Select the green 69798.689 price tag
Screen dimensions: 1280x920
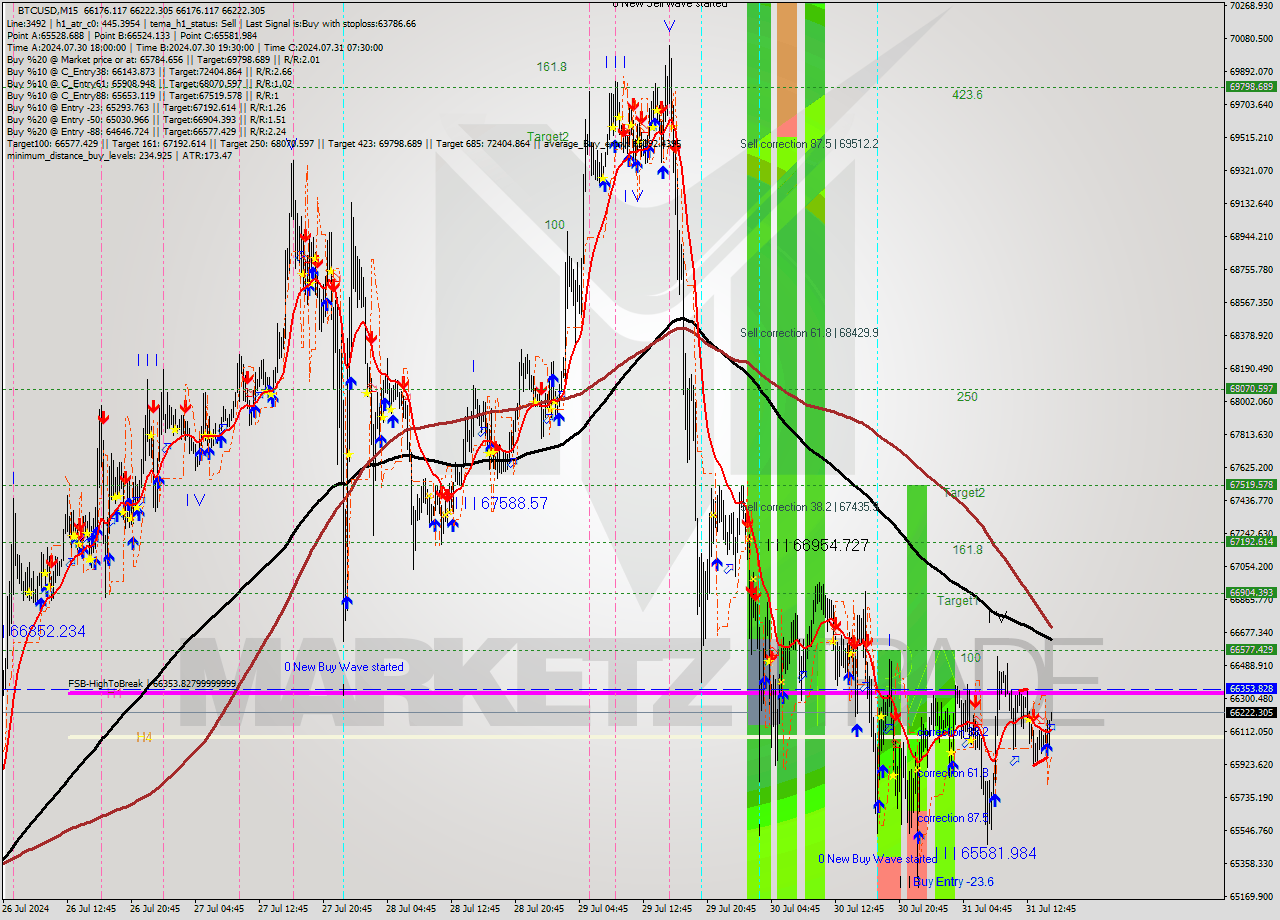tap(1250, 87)
